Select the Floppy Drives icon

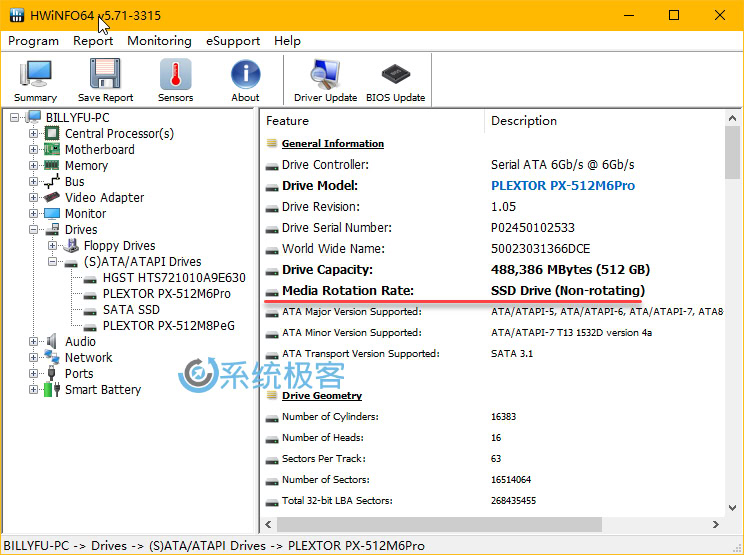71,245
